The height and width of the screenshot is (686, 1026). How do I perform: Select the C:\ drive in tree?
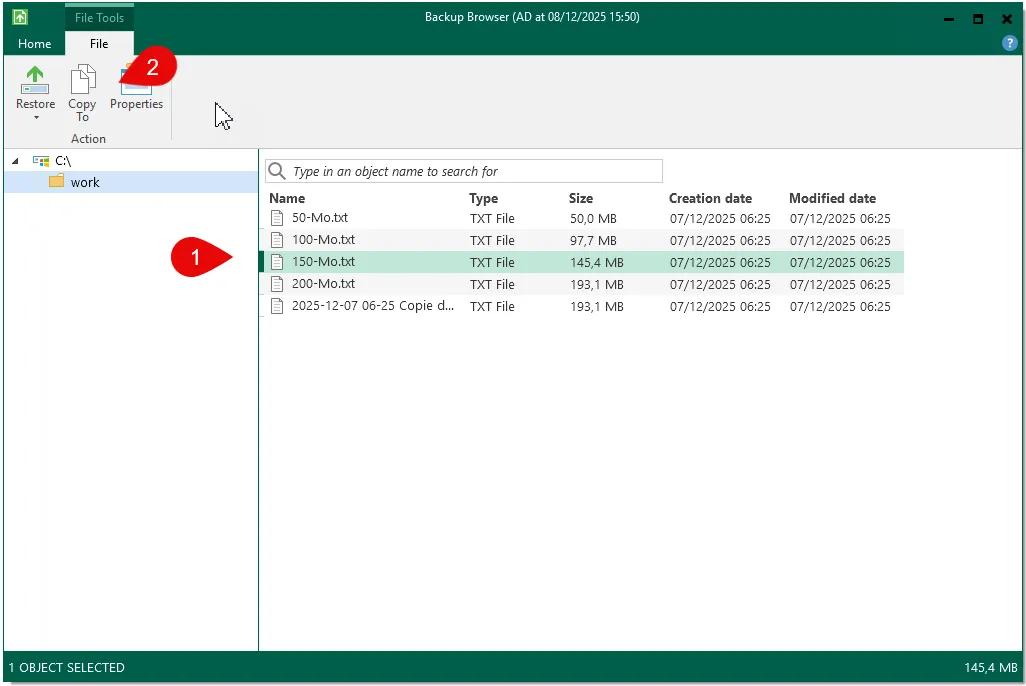coord(62,160)
